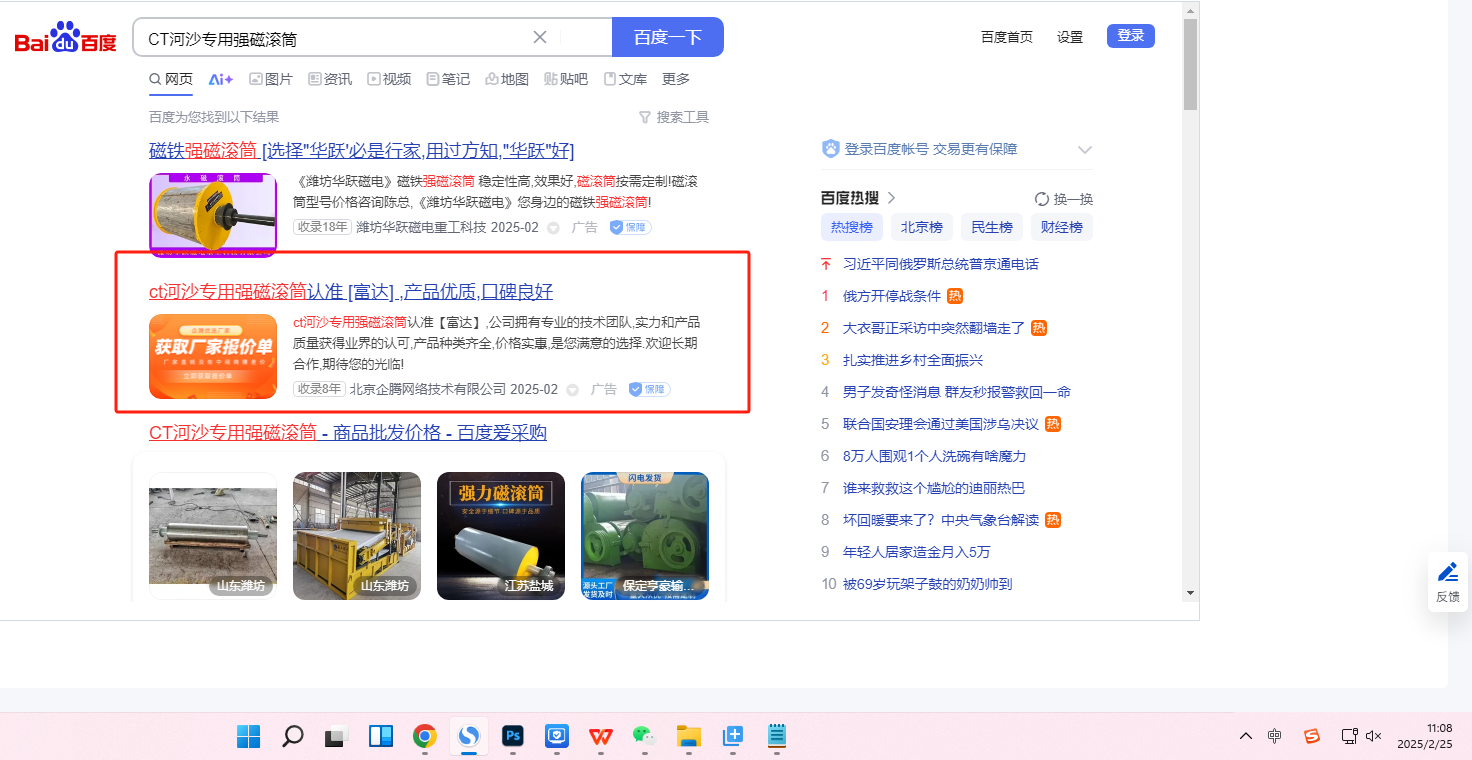
Task: Select the 北京榜 hot list tab
Action: 921,227
